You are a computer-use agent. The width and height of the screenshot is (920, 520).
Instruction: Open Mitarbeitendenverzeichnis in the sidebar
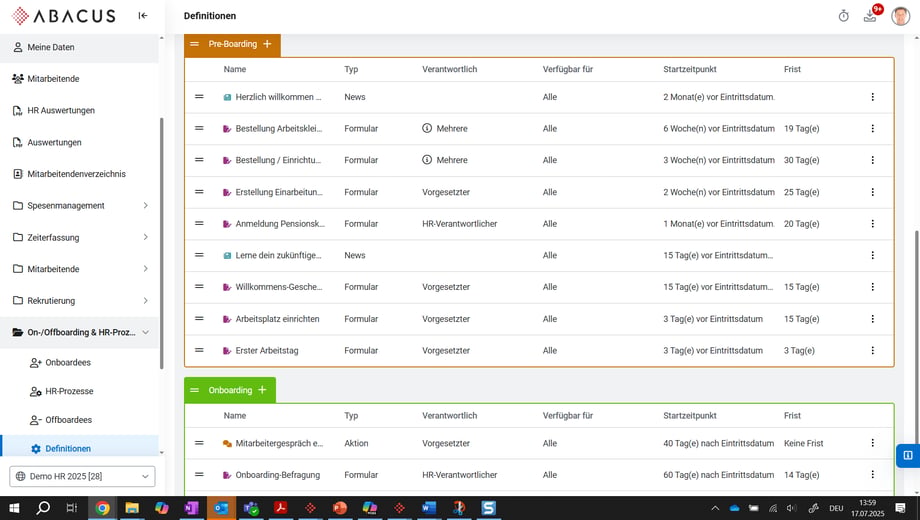tap(79, 174)
